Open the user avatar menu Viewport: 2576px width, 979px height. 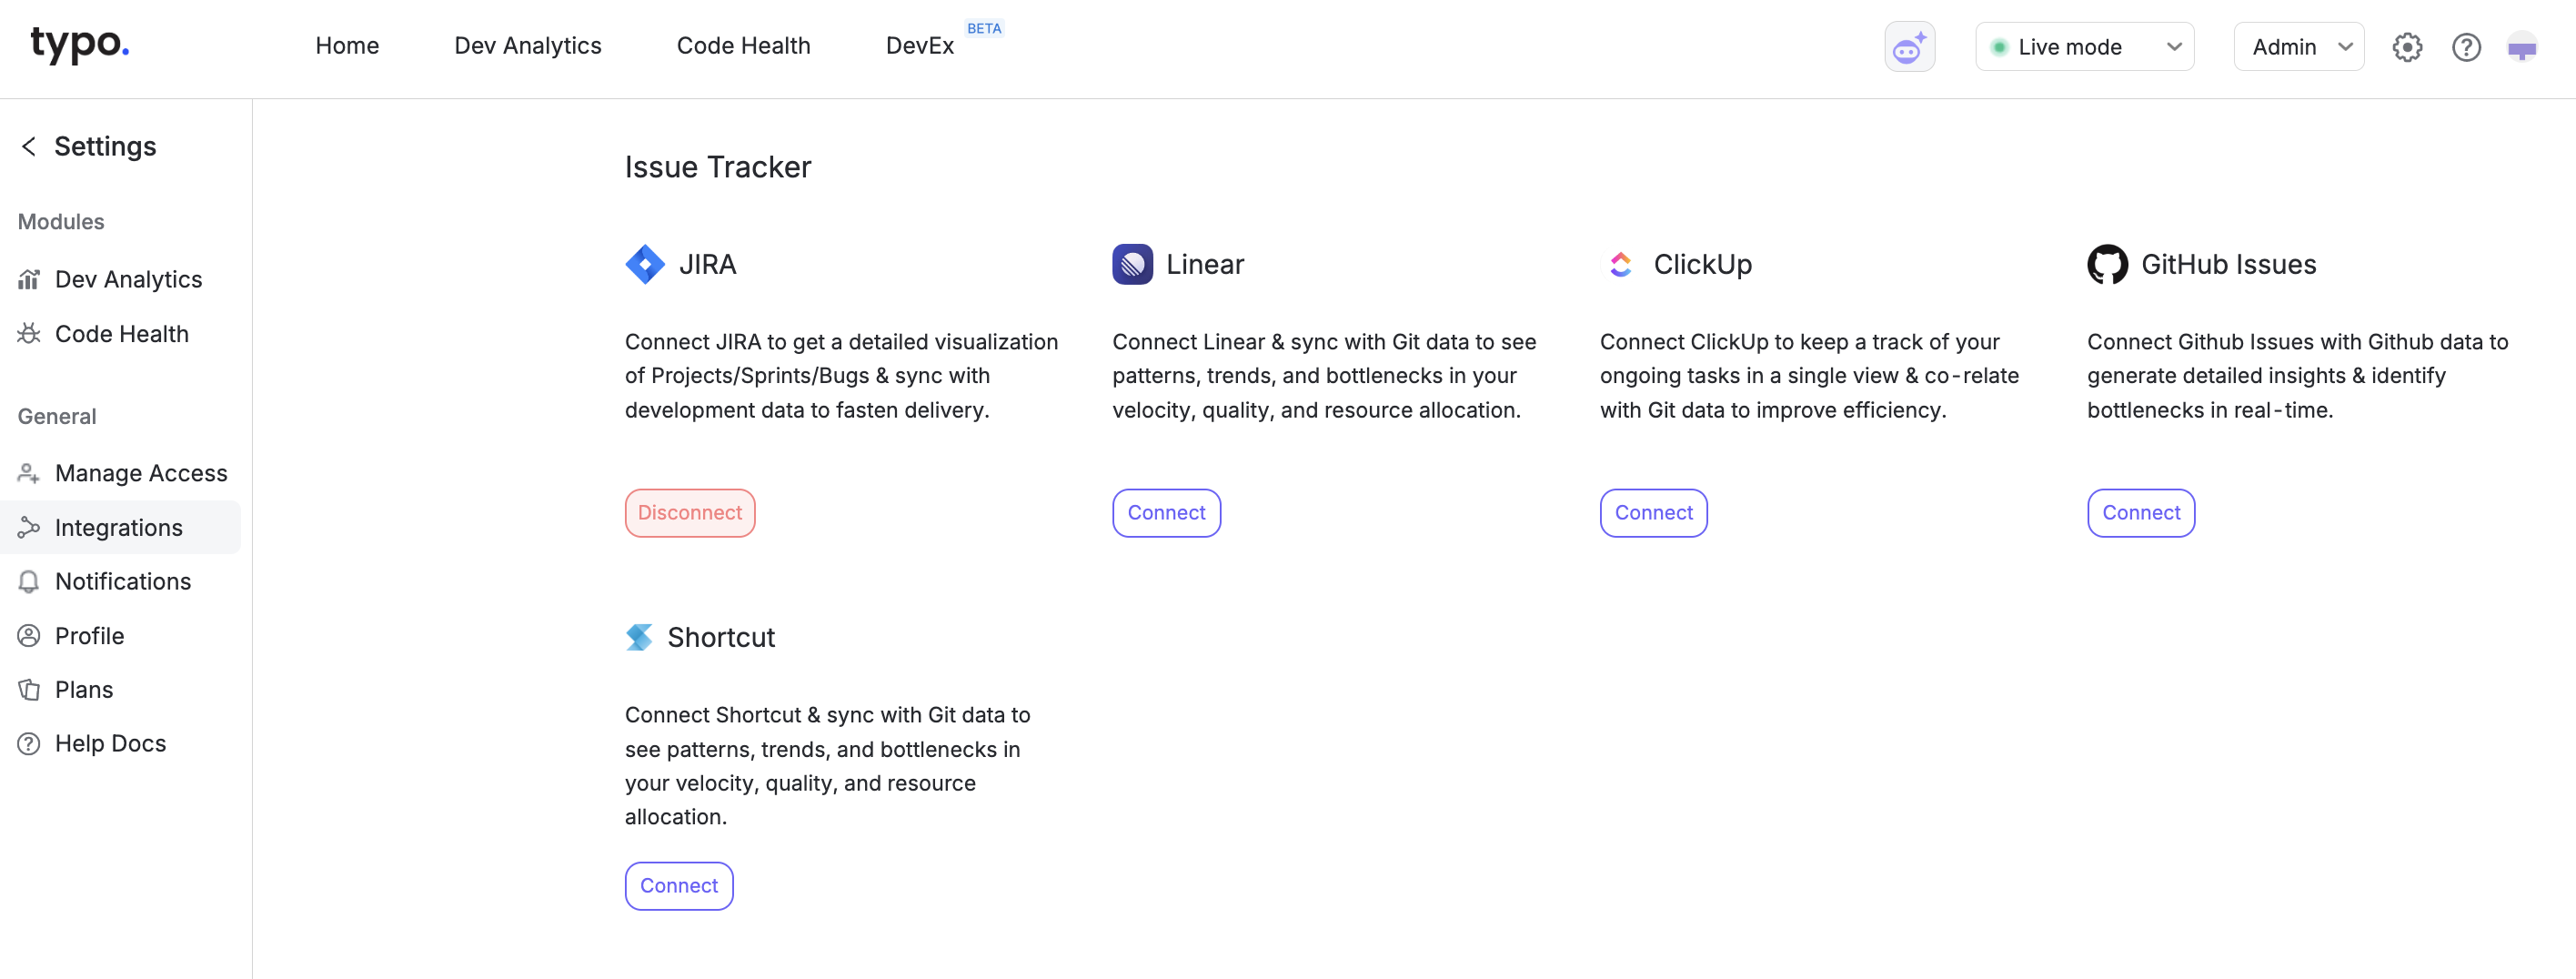(2522, 47)
